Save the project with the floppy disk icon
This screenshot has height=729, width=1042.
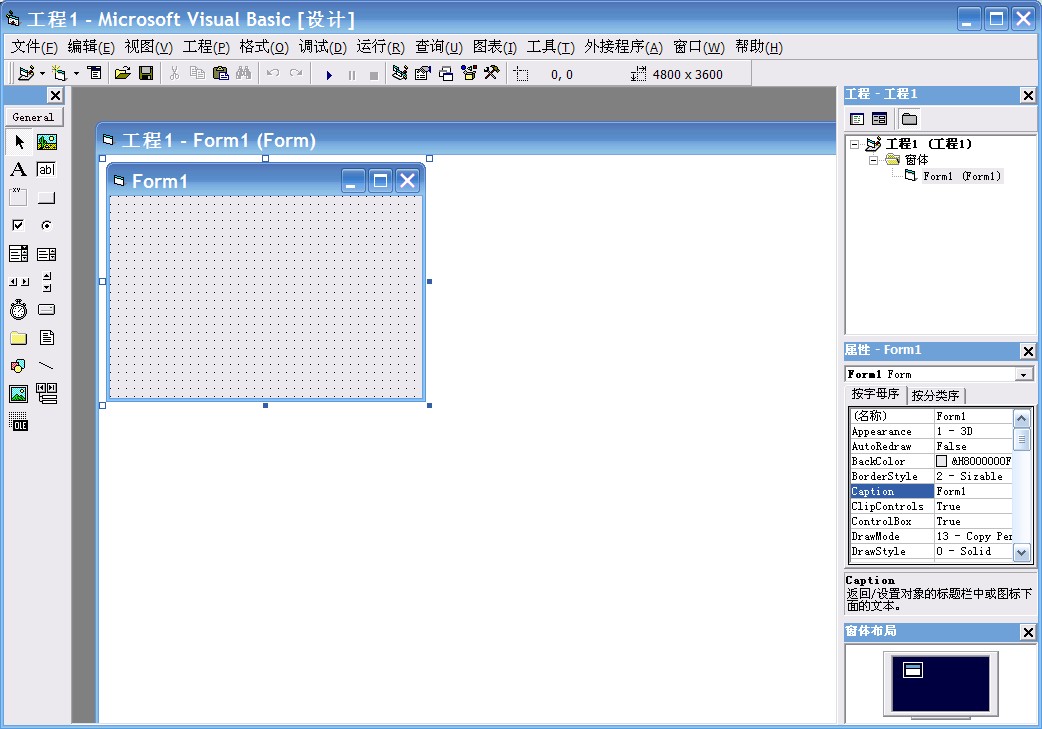[146, 73]
